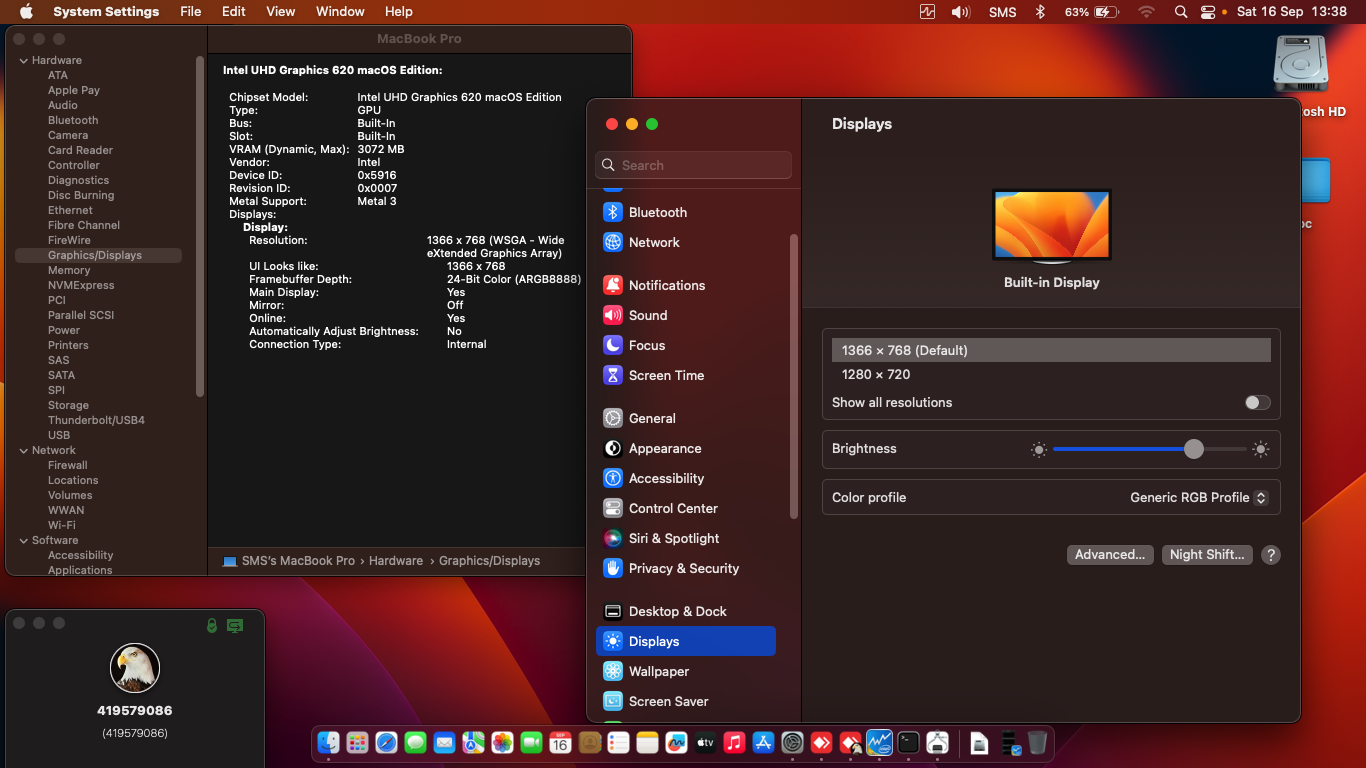The height and width of the screenshot is (768, 1366).
Task: Open the Apple menu
Action: click(26, 12)
